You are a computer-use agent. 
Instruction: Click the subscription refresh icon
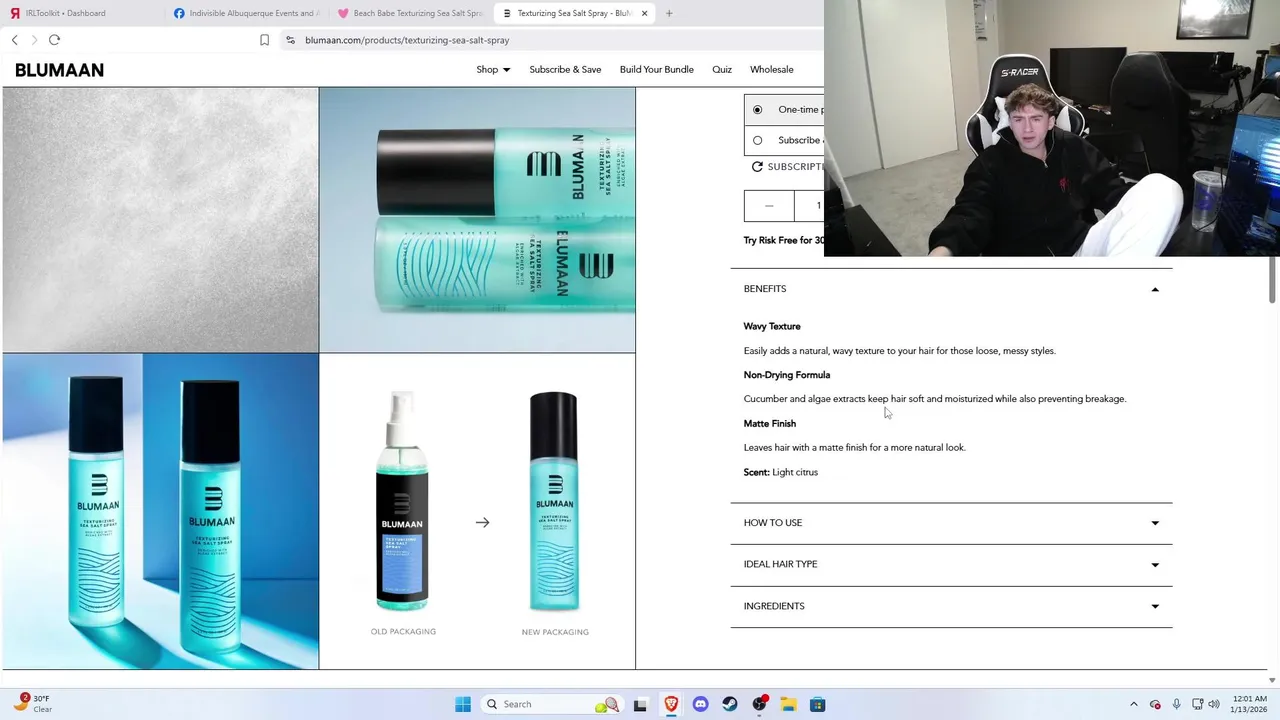(x=757, y=167)
